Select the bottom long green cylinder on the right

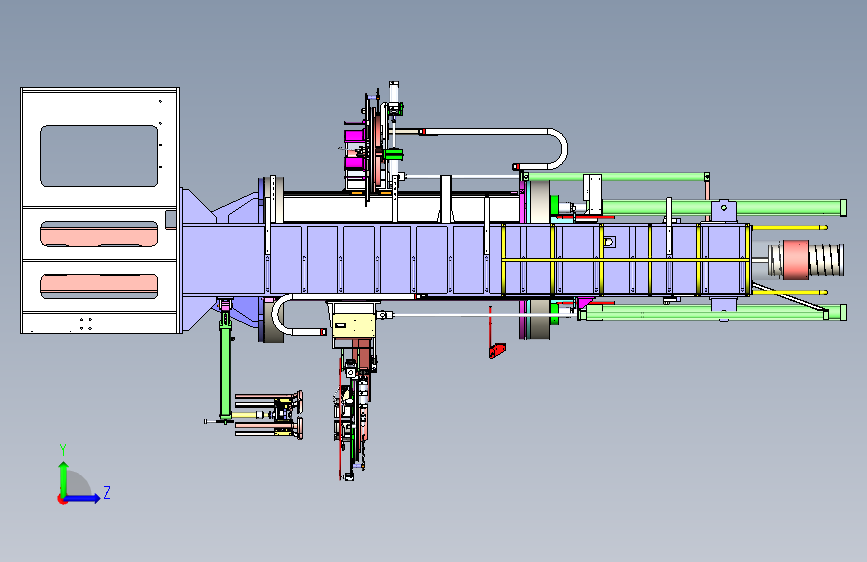click(713, 314)
